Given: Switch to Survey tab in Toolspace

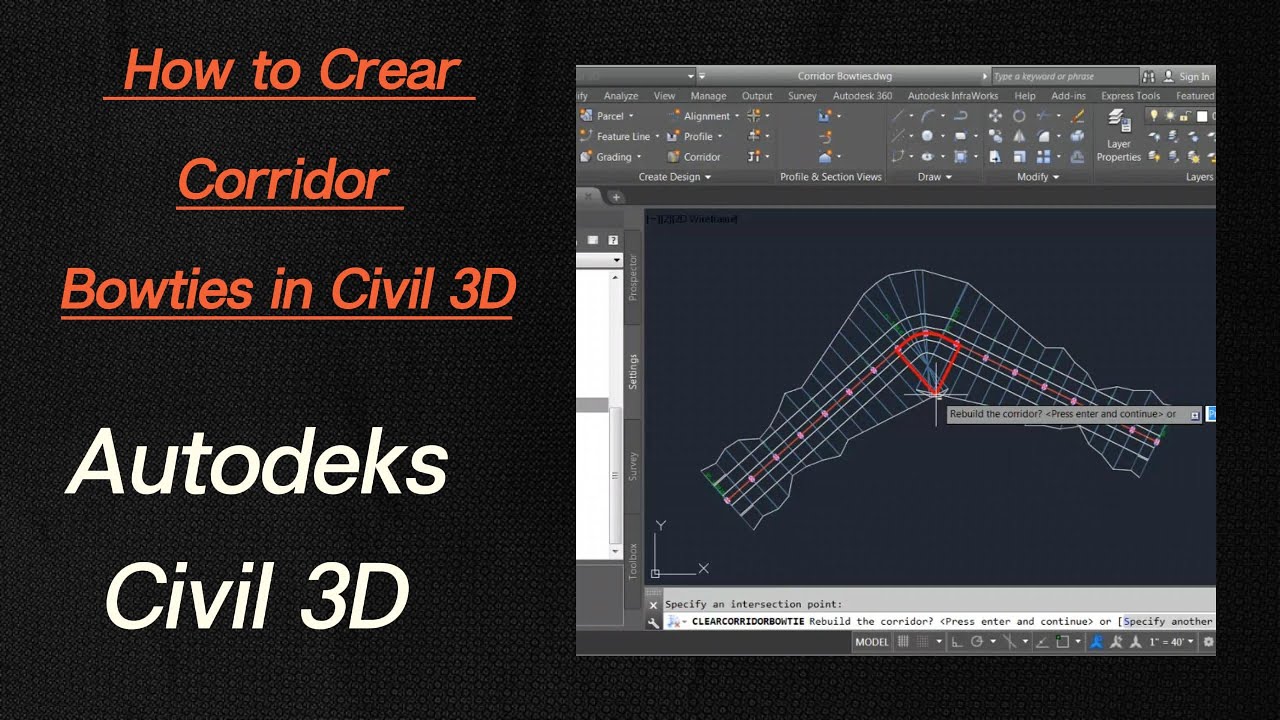Looking at the screenshot, I should click(x=633, y=467).
